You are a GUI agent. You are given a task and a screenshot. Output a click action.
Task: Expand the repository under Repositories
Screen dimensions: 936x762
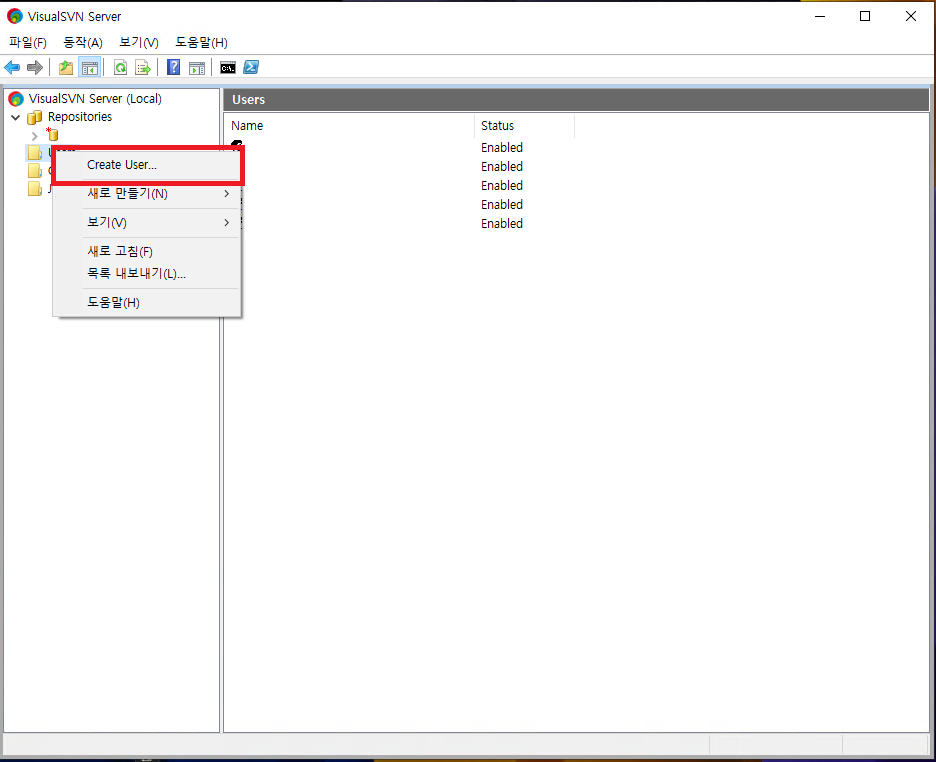34,136
